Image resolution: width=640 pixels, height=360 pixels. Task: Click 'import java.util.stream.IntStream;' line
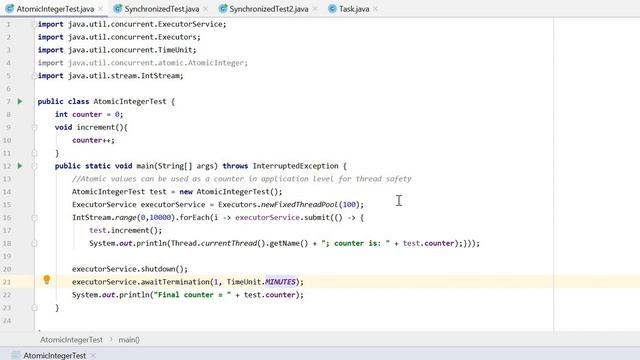(111, 76)
